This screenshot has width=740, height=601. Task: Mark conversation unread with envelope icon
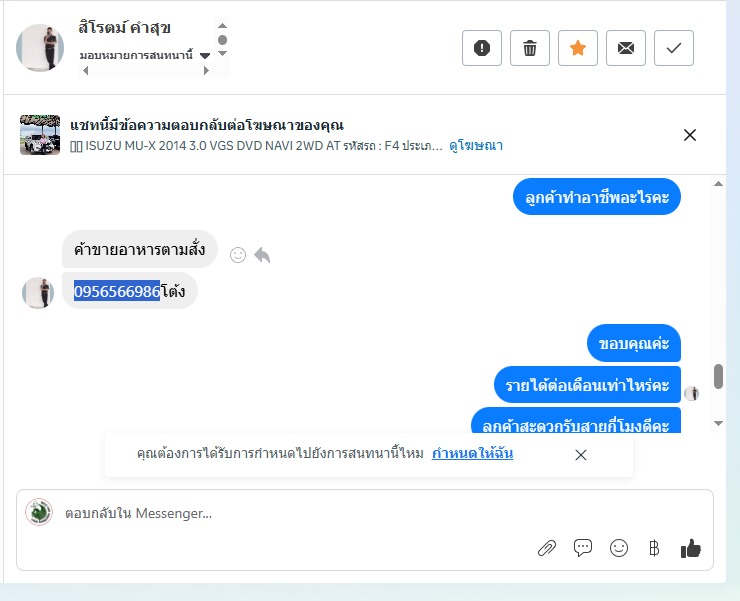pyautogui.click(x=626, y=48)
